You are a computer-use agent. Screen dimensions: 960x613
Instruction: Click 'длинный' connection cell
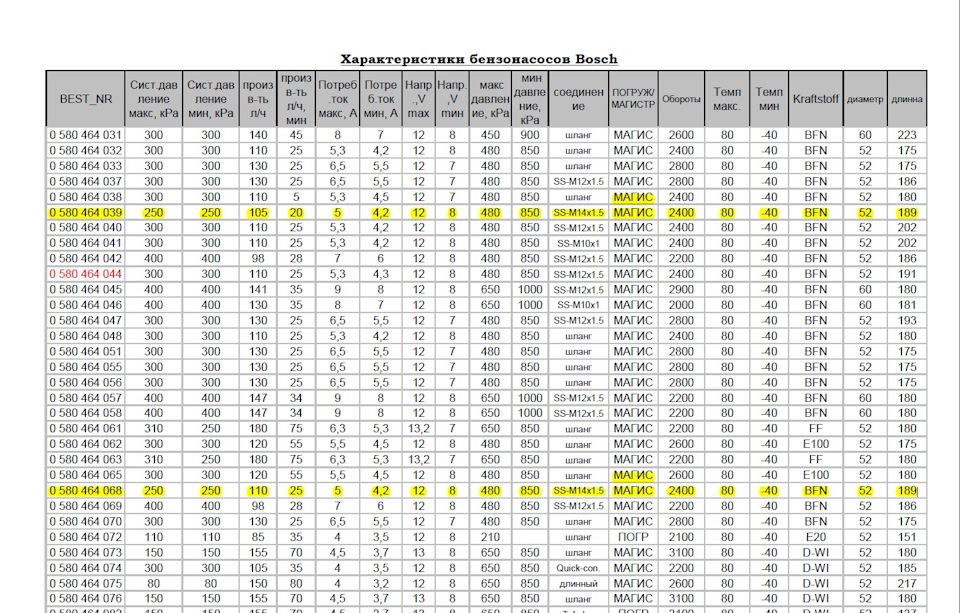[x=578, y=584]
